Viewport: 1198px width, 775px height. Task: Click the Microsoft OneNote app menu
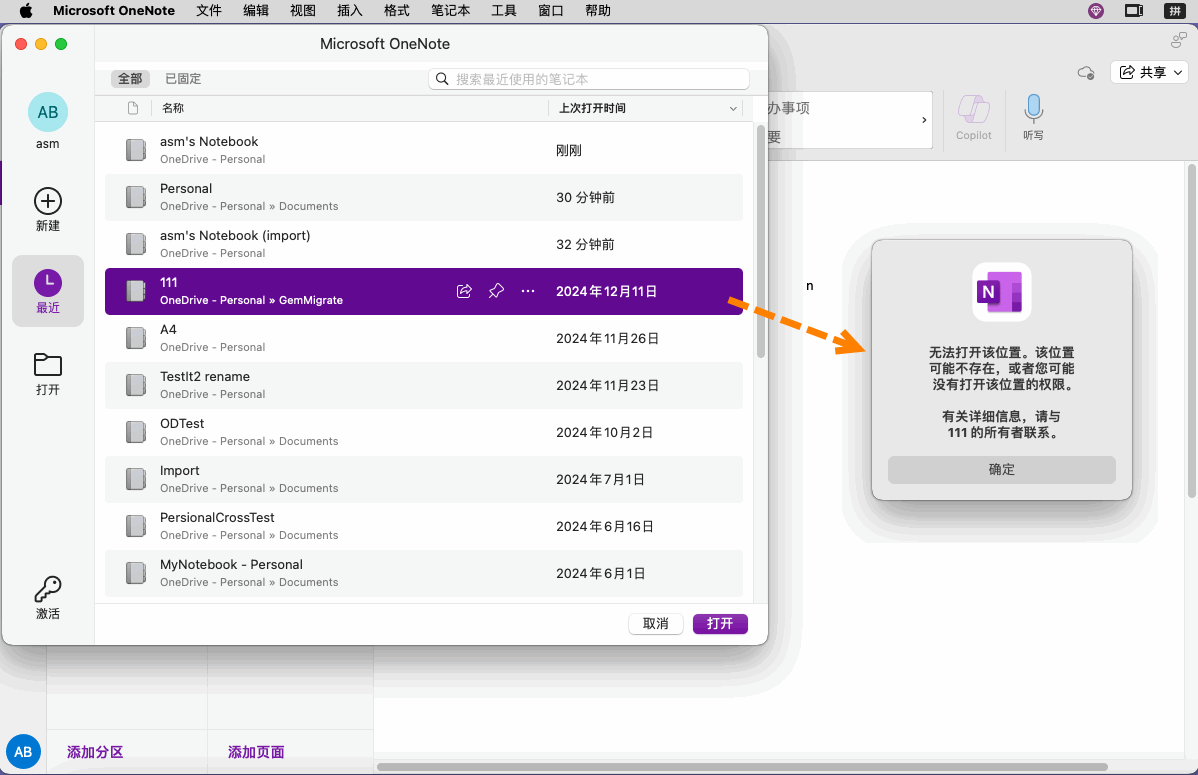click(114, 11)
